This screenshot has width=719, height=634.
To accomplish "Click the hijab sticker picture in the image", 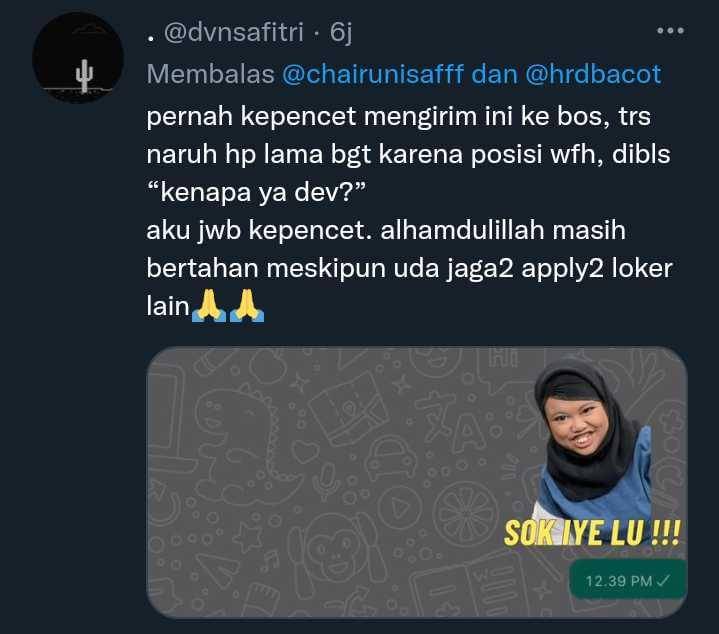I will coord(592,438).
